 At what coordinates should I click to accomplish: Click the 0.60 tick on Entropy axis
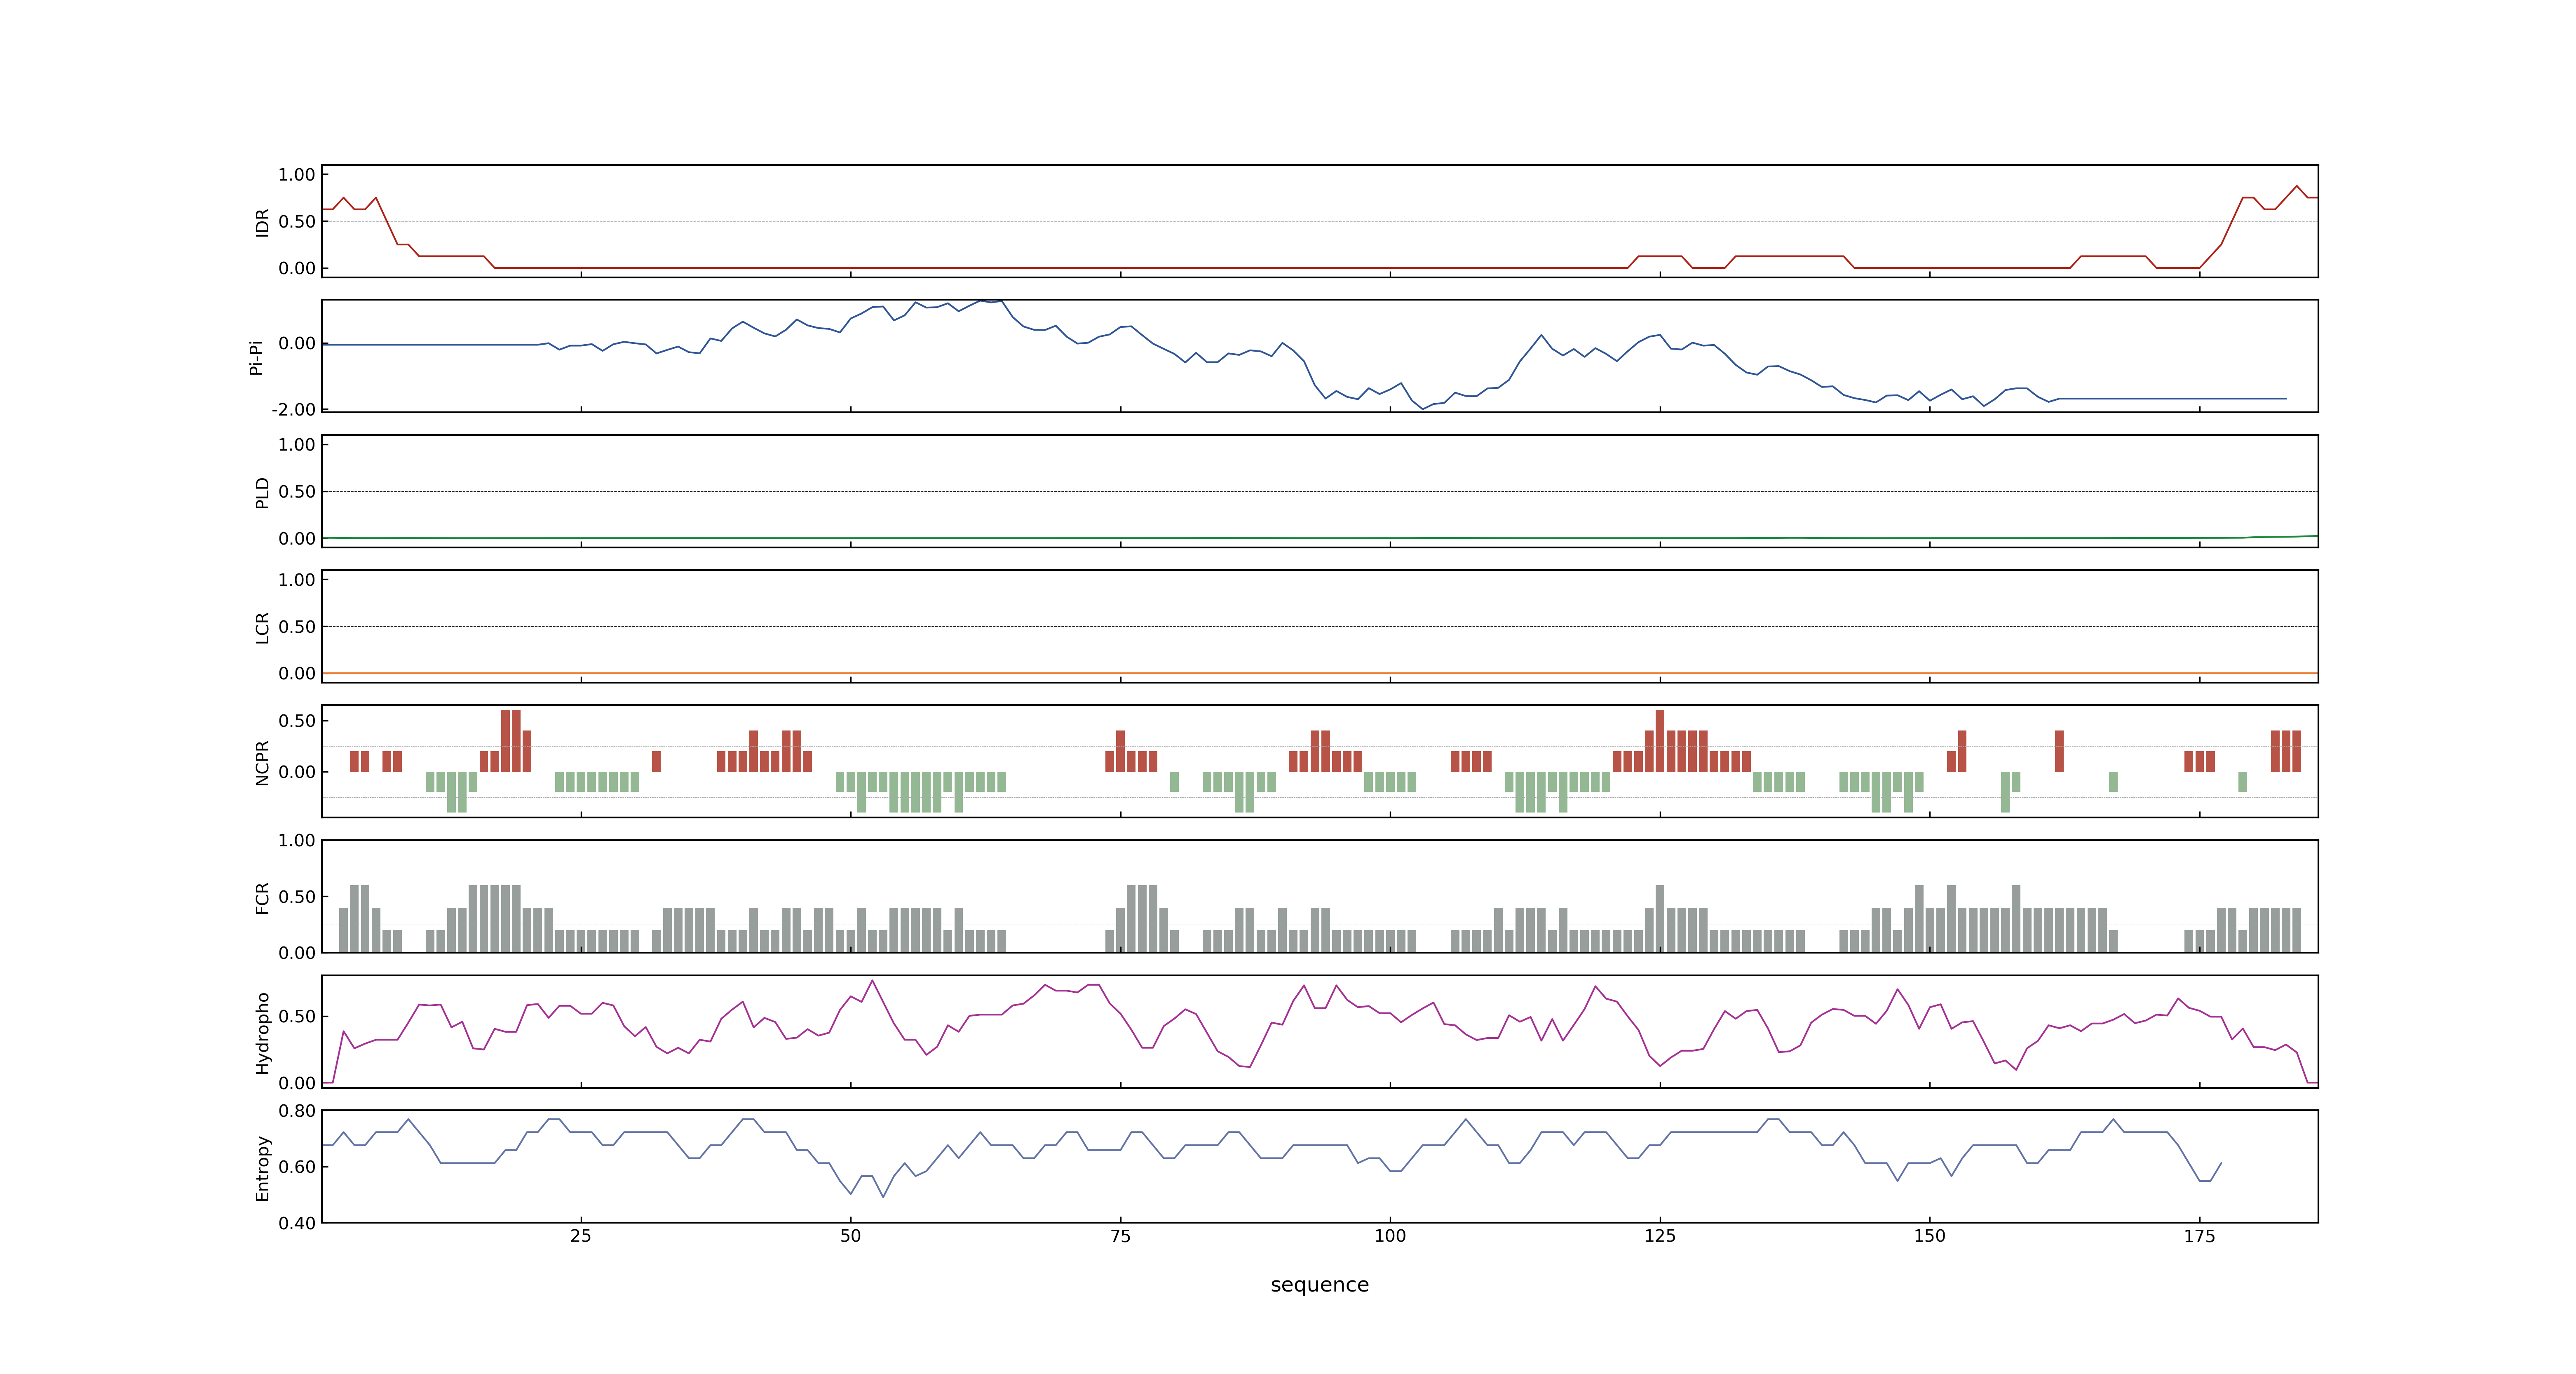pyautogui.click(x=297, y=1167)
